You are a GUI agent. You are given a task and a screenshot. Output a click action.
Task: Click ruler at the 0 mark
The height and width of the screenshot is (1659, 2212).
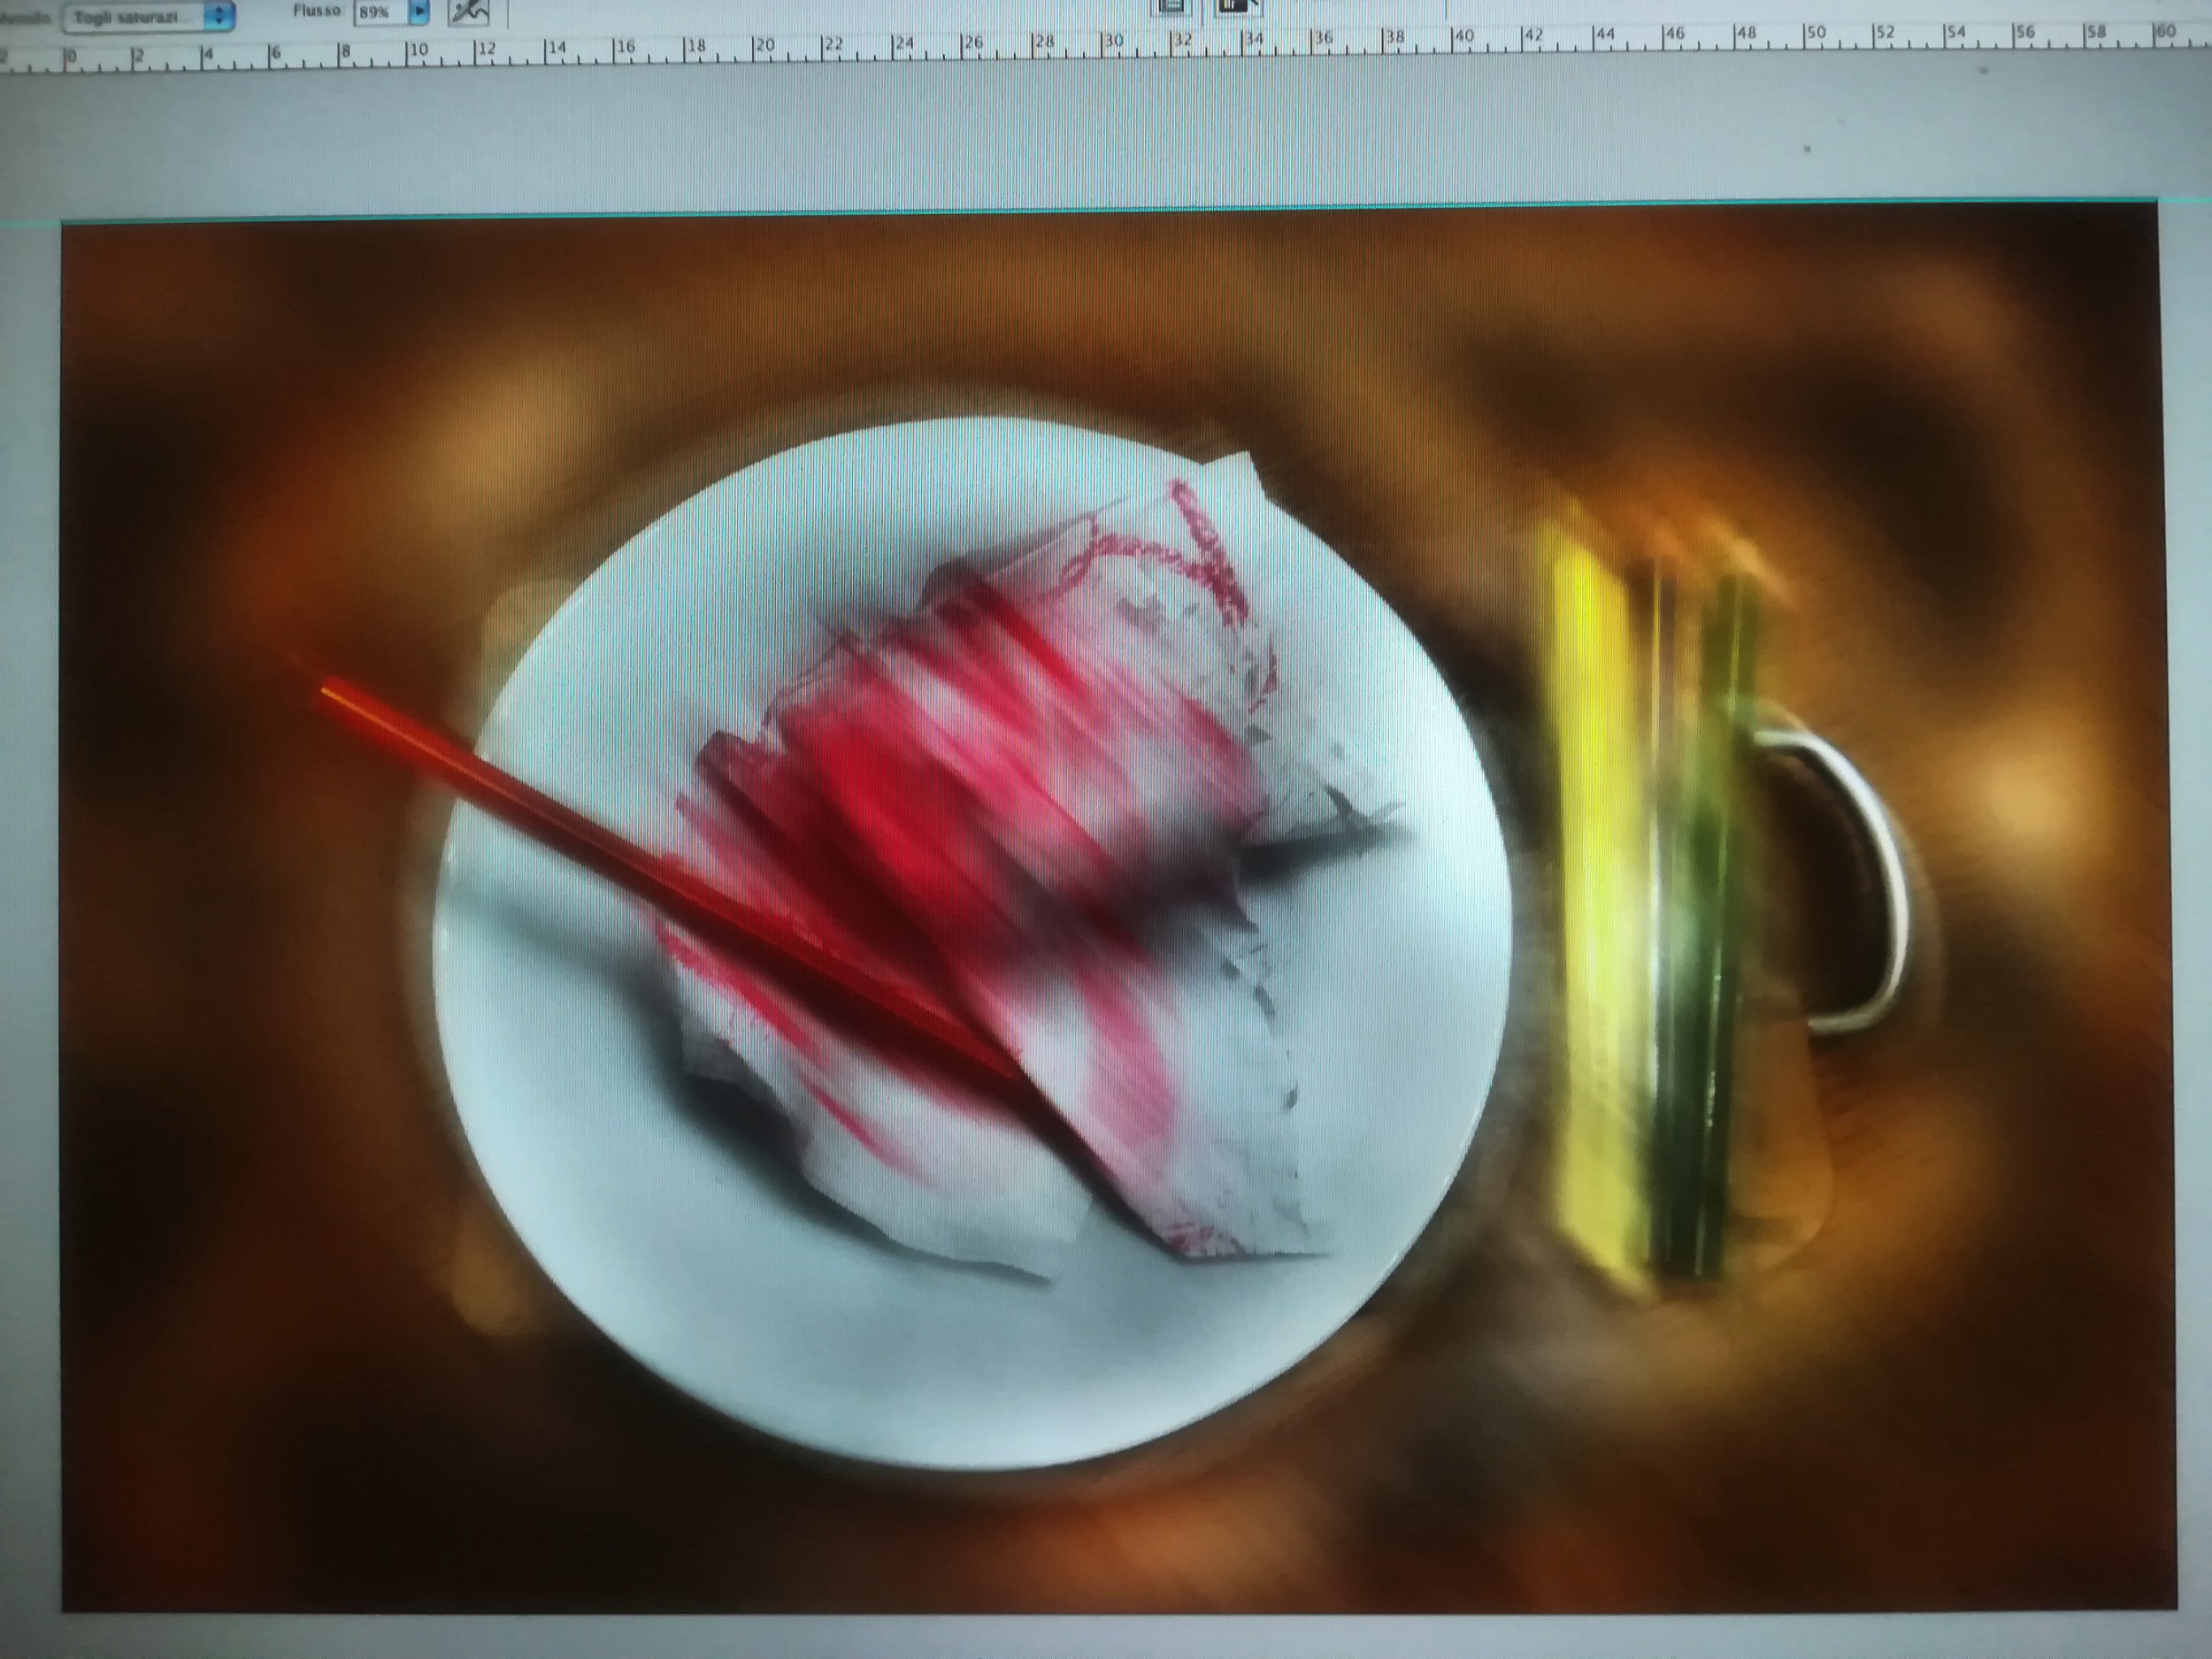pyautogui.click(x=67, y=55)
